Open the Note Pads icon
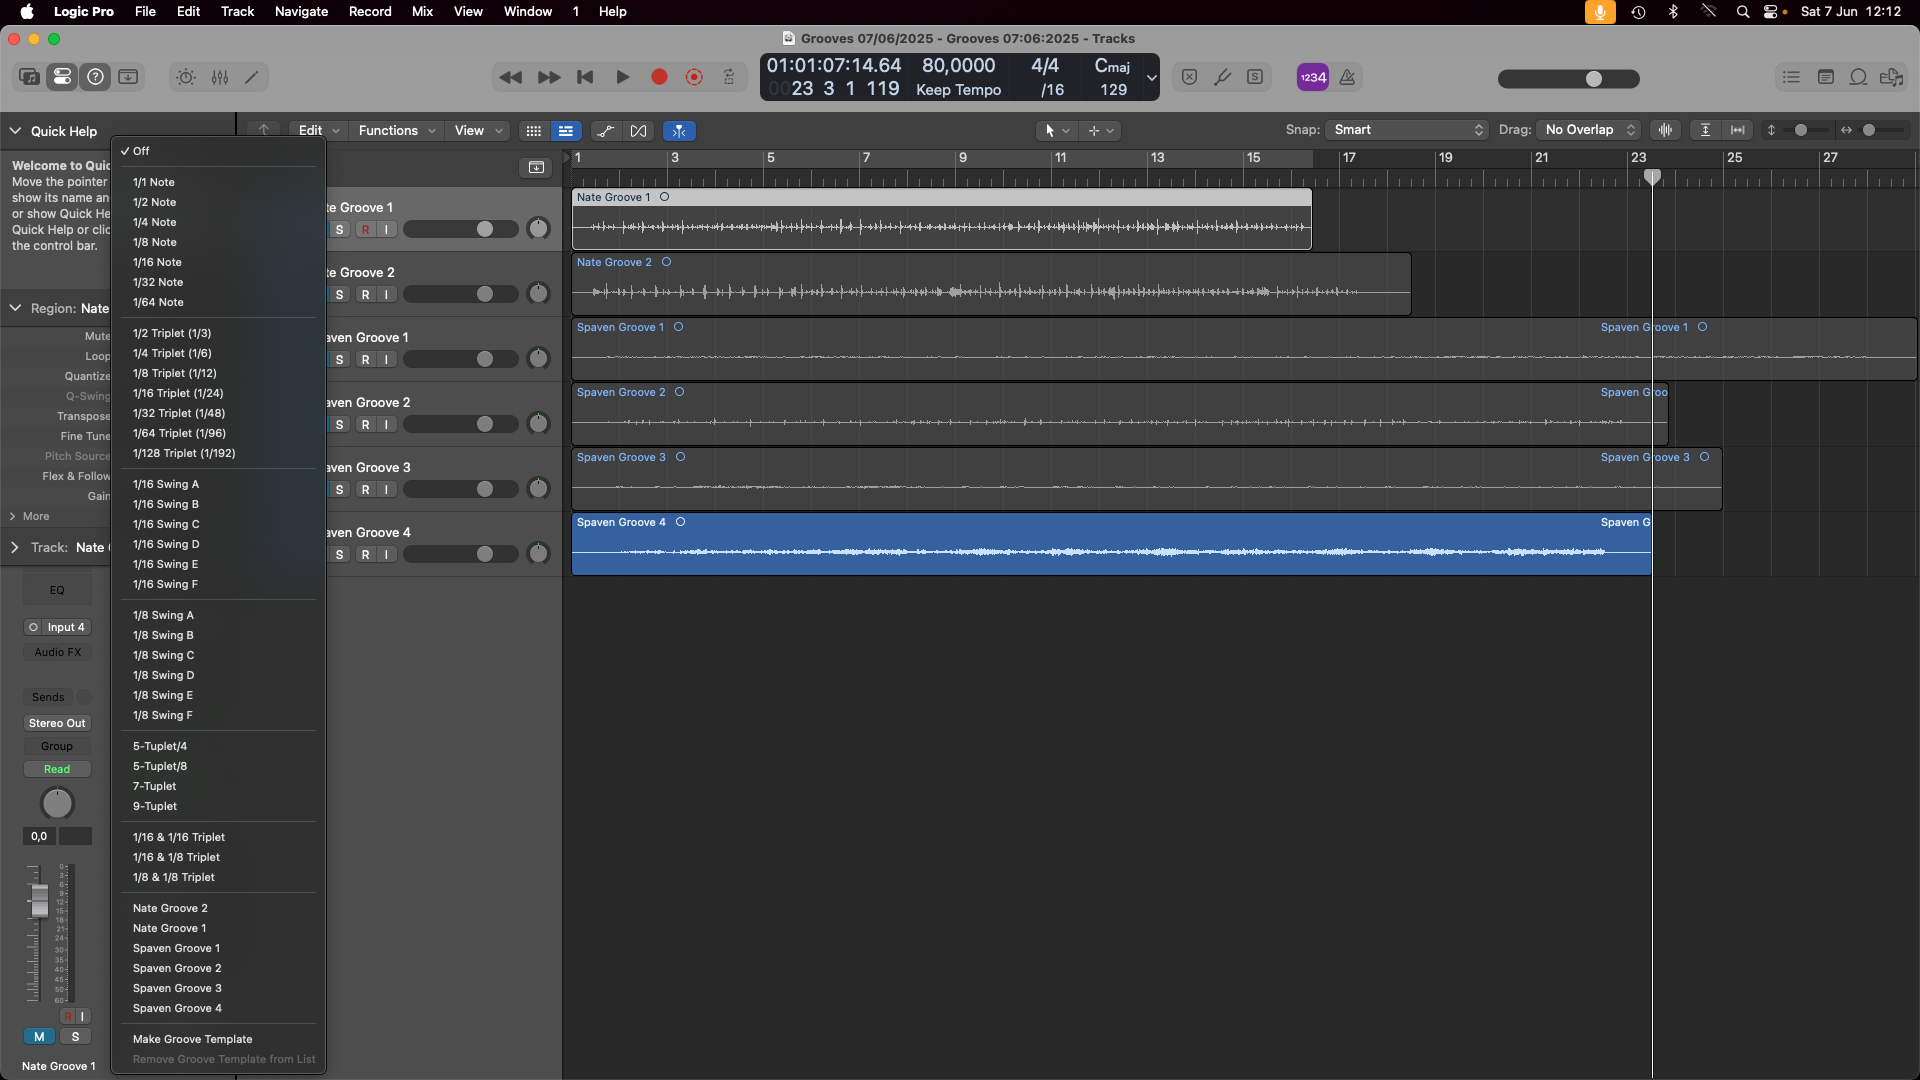The width and height of the screenshot is (1920, 1080). pos(1825,77)
